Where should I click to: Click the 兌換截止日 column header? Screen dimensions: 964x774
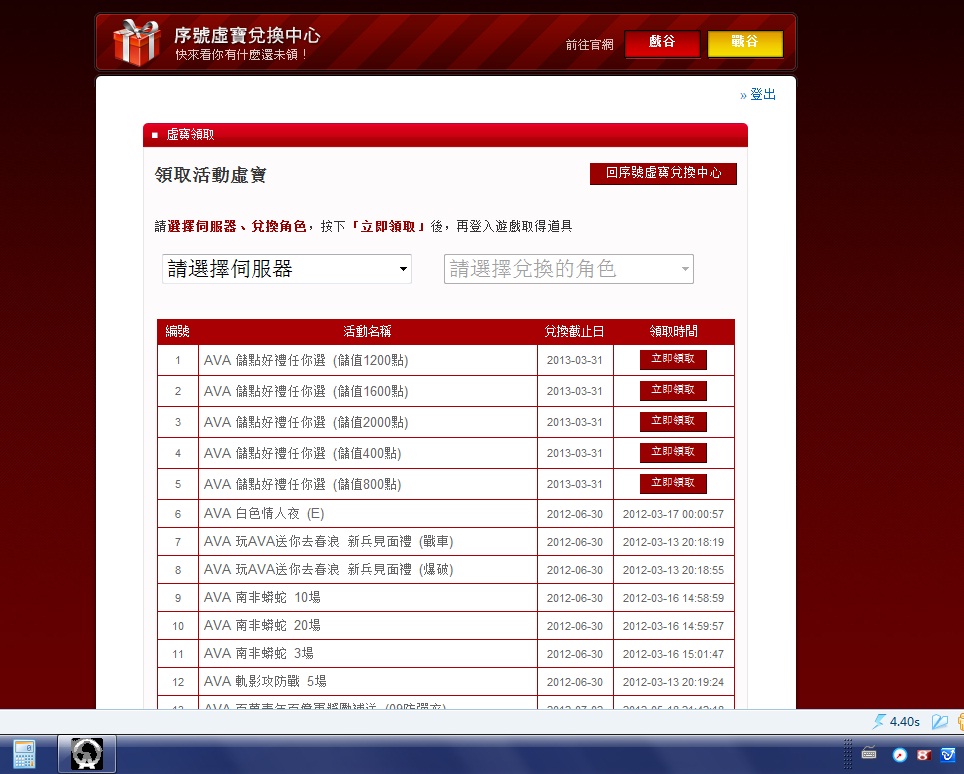574,331
